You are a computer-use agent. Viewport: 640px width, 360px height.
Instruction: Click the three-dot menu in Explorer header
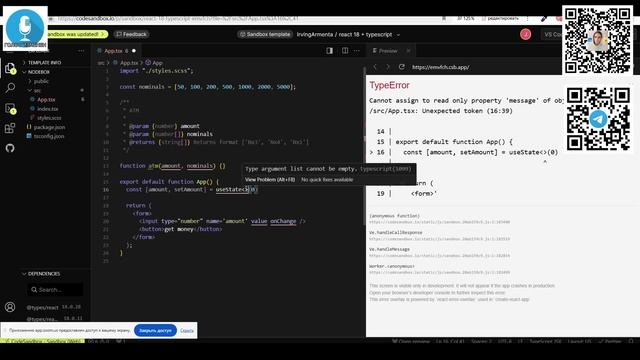(81, 51)
